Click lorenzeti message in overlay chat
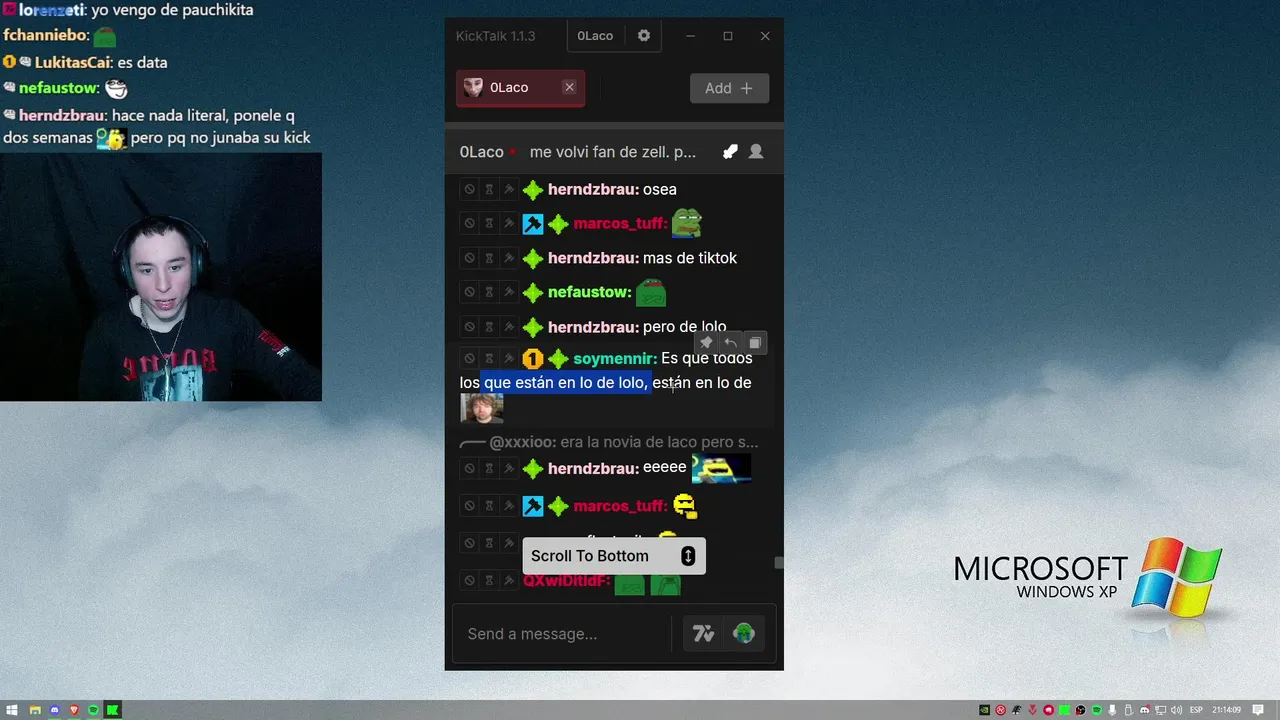The width and height of the screenshot is (1280, 720). pyautogui.click(x=128, y=10)
